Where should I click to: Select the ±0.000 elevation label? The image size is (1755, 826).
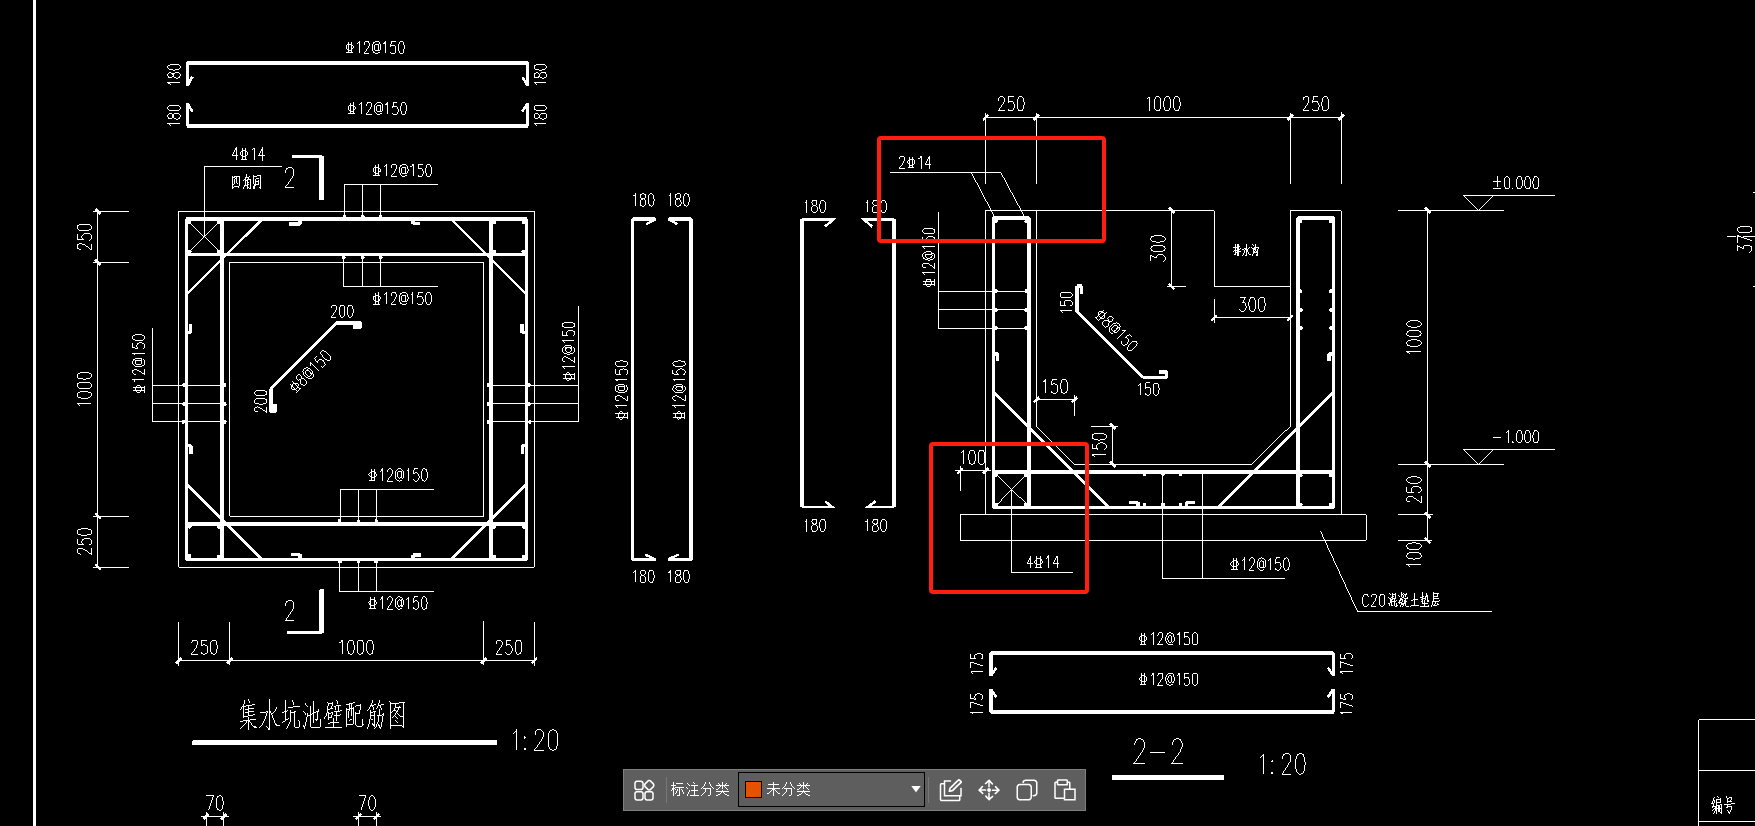[x=1516, y=183]
